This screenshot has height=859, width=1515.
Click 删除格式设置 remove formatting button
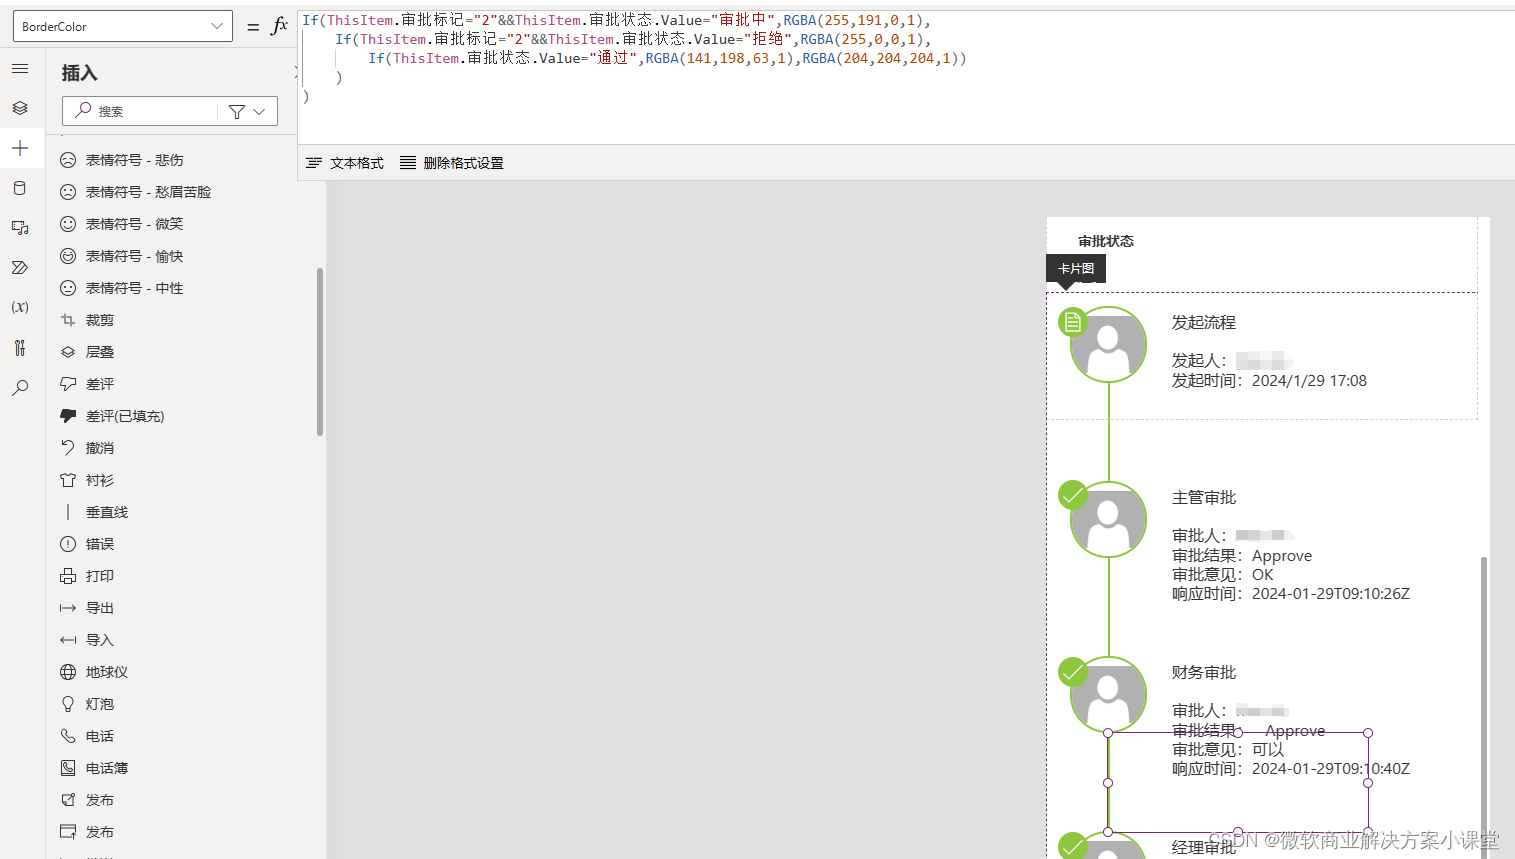point(452,163)
